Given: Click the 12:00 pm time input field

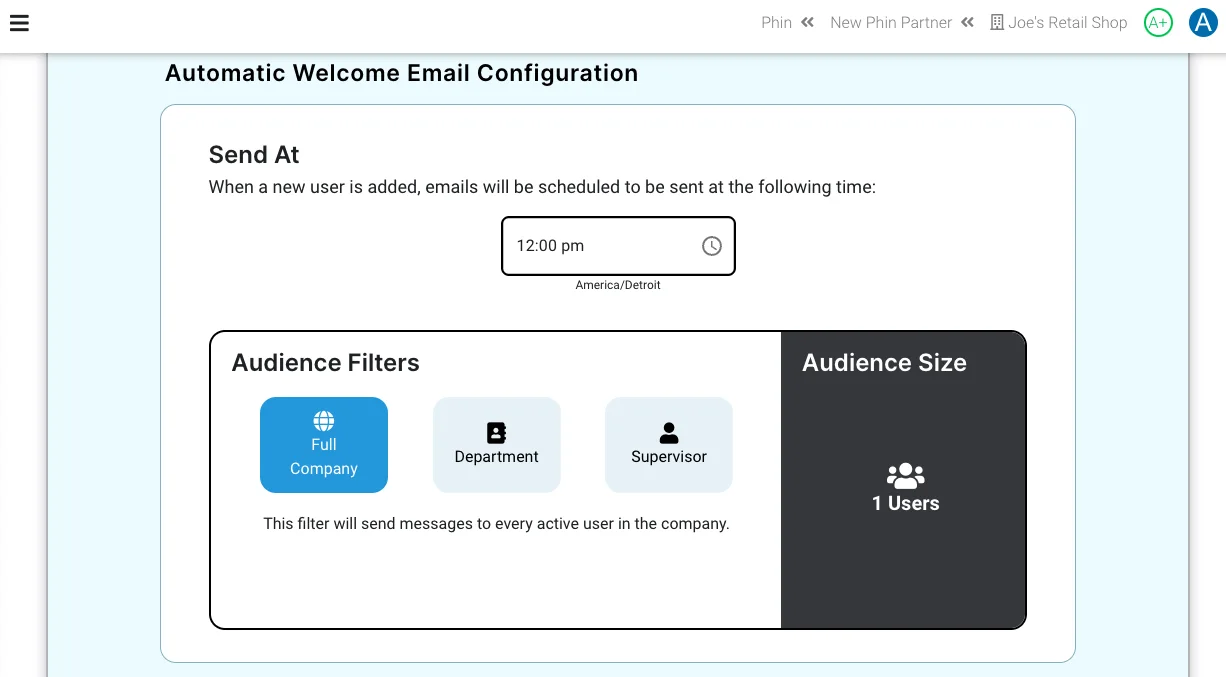Looking at the screenshot, I should point(618,246).
